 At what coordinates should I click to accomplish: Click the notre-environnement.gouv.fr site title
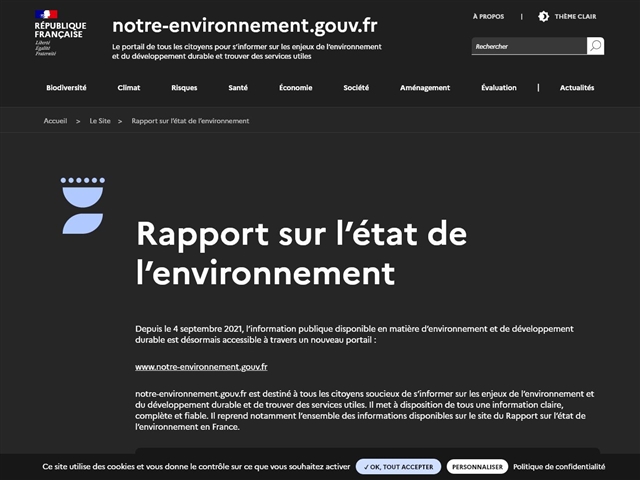tap(244, 25)
